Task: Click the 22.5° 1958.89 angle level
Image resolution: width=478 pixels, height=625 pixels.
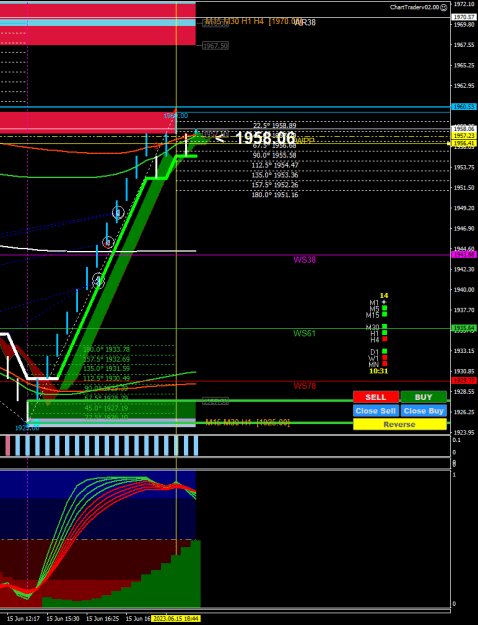Action: [275, 126]
